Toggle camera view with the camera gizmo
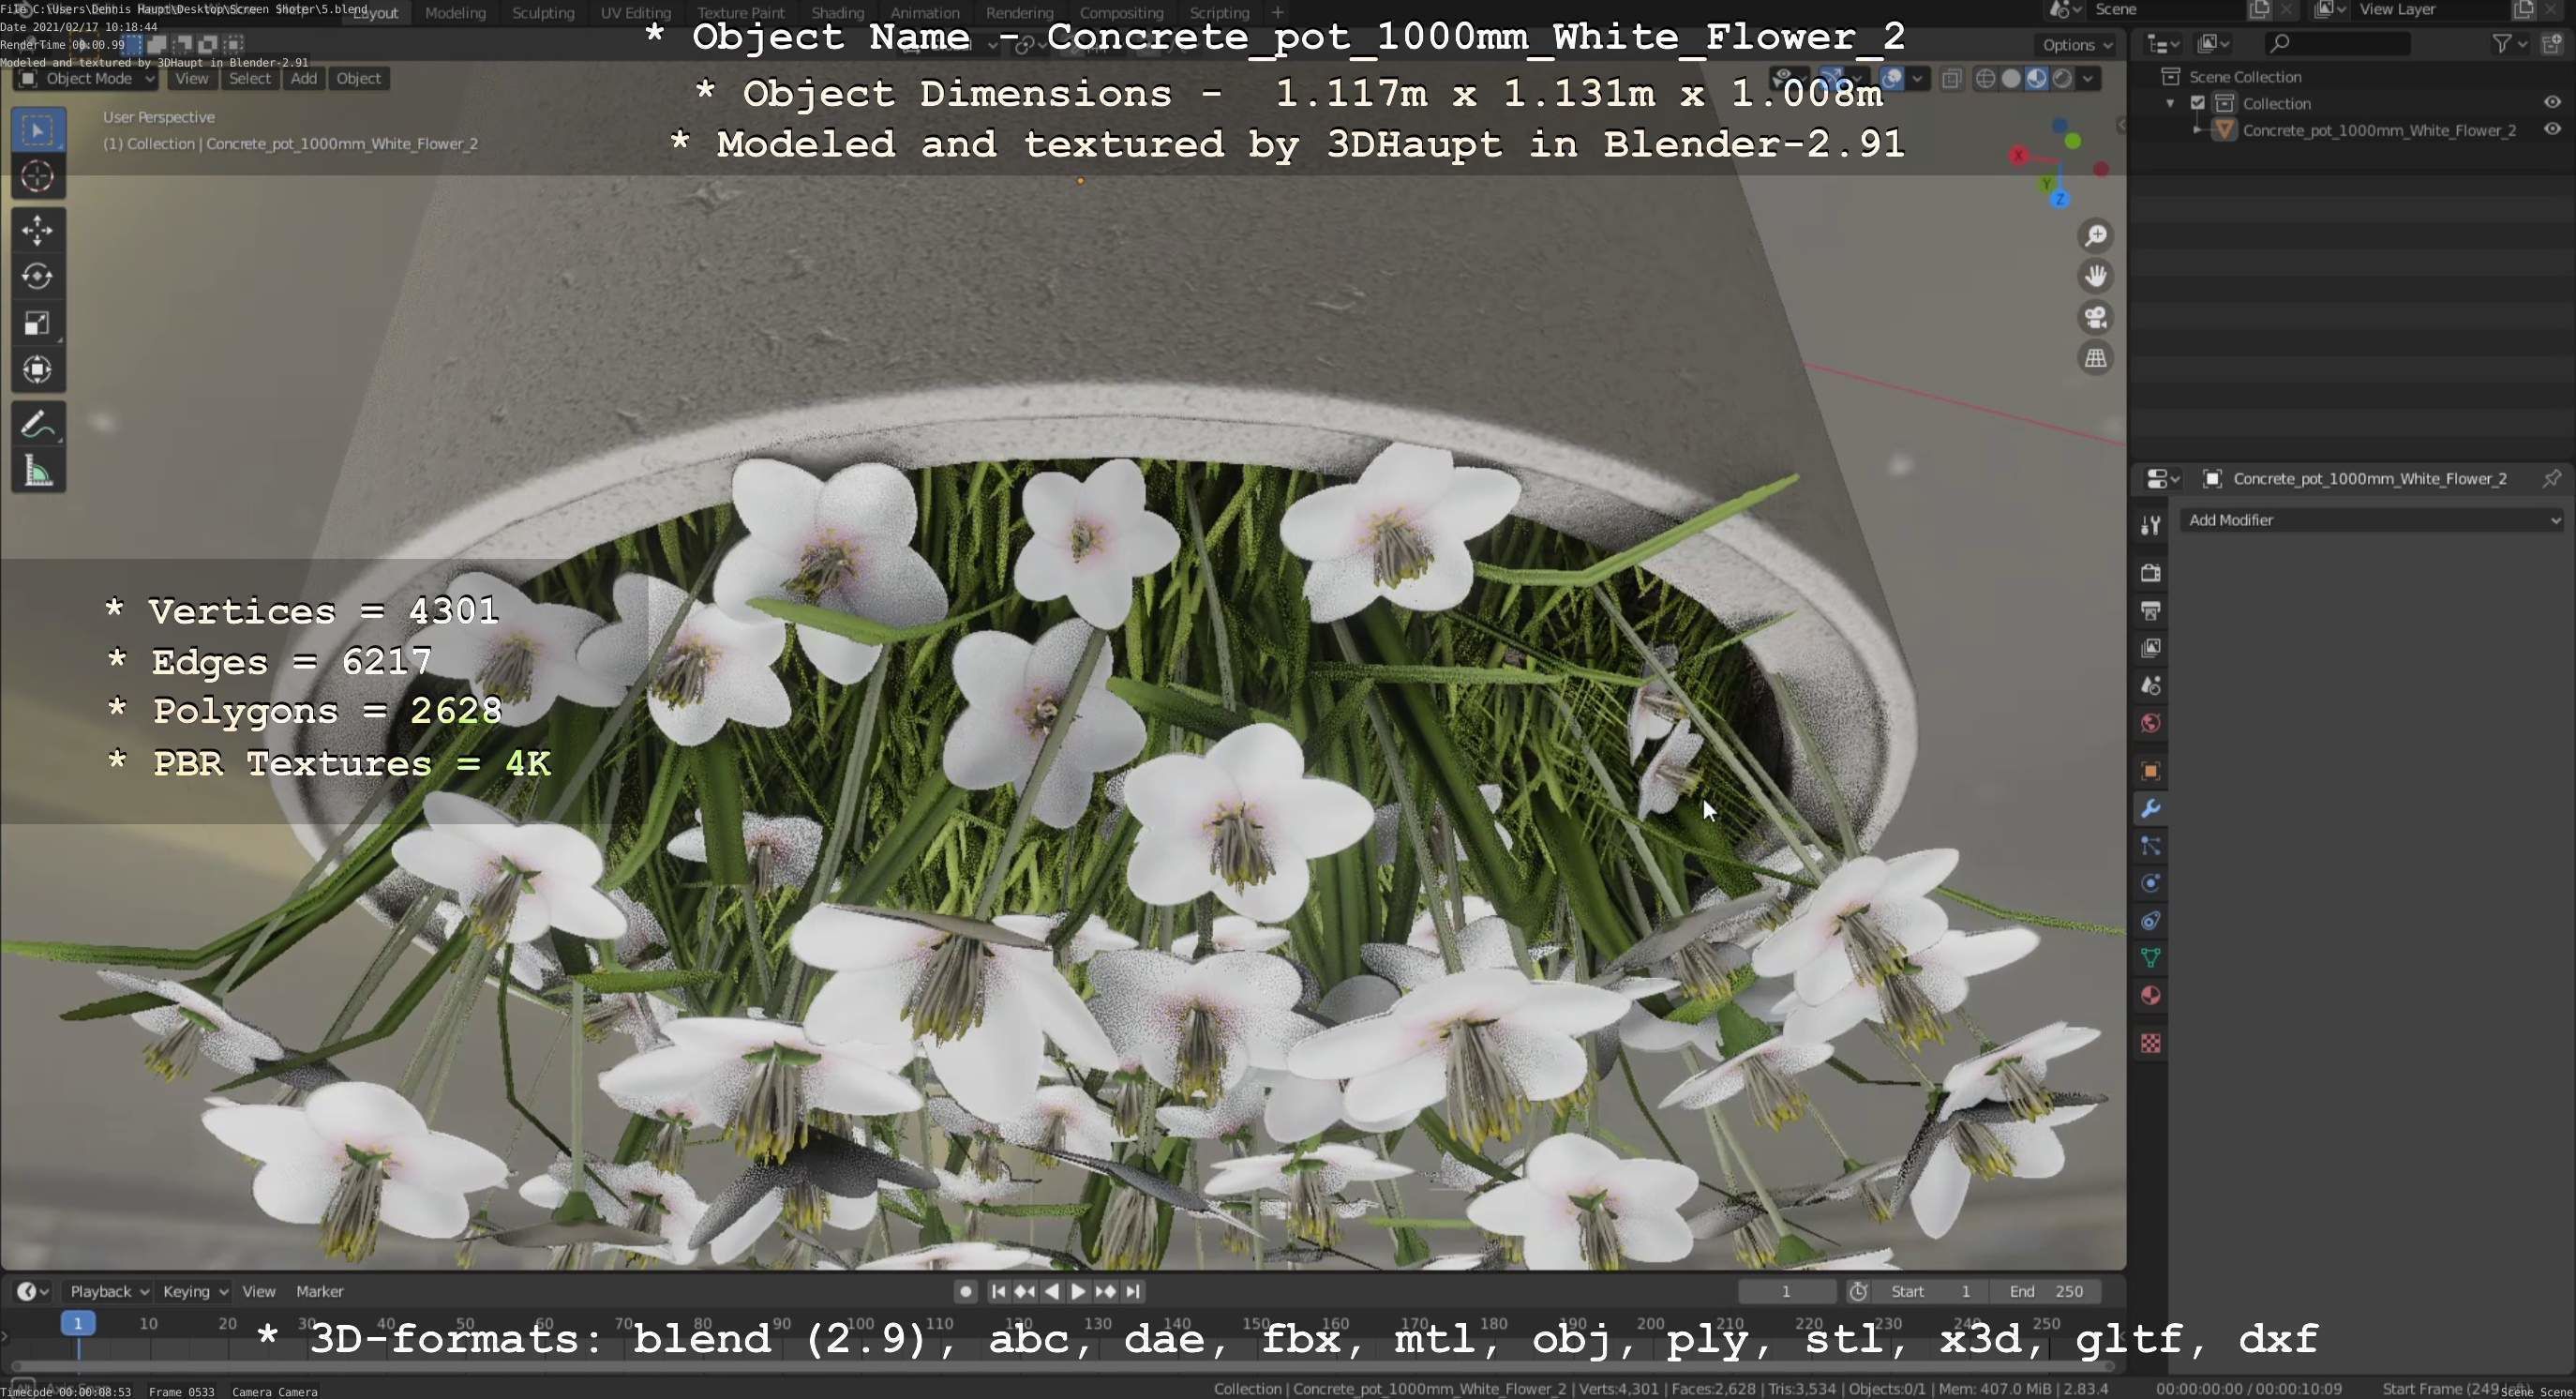Screen dimensions: 2576x1399 point(2095,317)
